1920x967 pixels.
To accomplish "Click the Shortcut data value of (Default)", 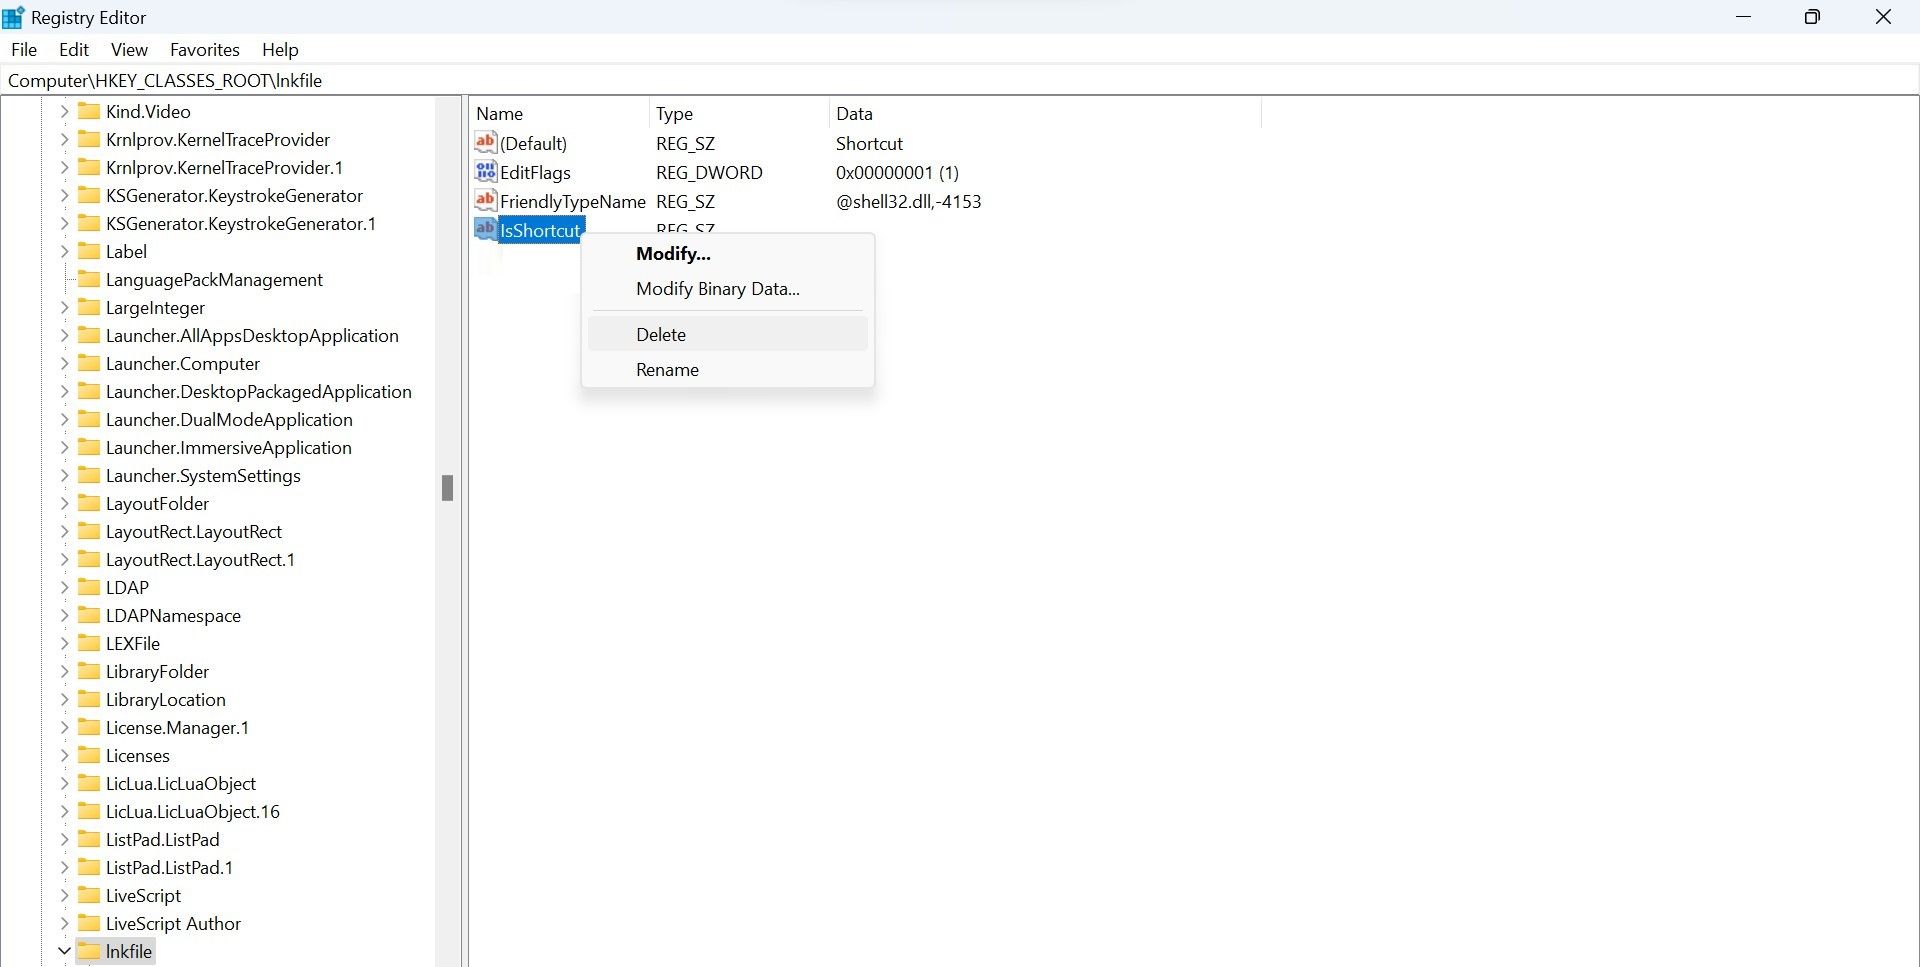I will pyautogui.click(x=869, y=143).
